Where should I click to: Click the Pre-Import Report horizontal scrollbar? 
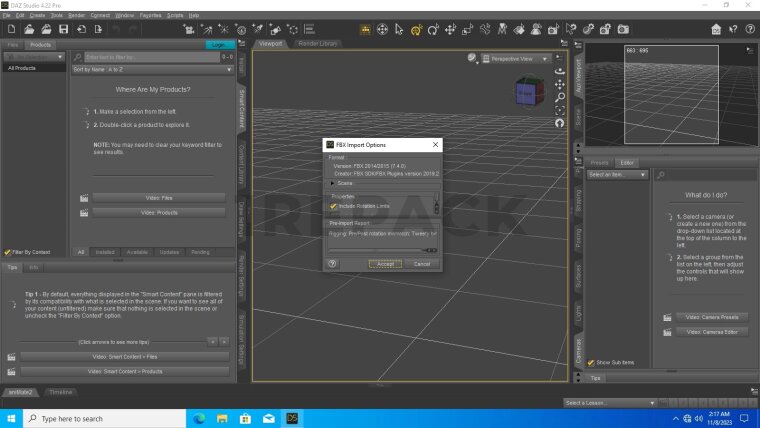coord(377,250)
